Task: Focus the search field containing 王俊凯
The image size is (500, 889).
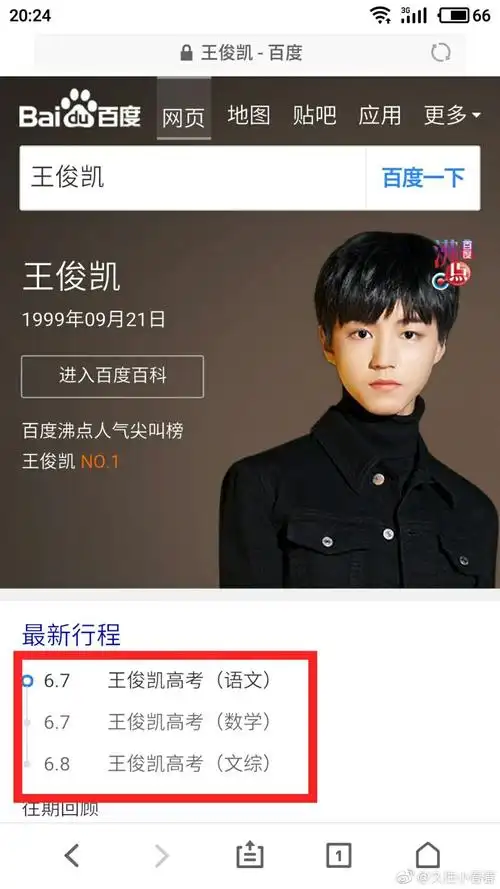Action: click(193, 178)
